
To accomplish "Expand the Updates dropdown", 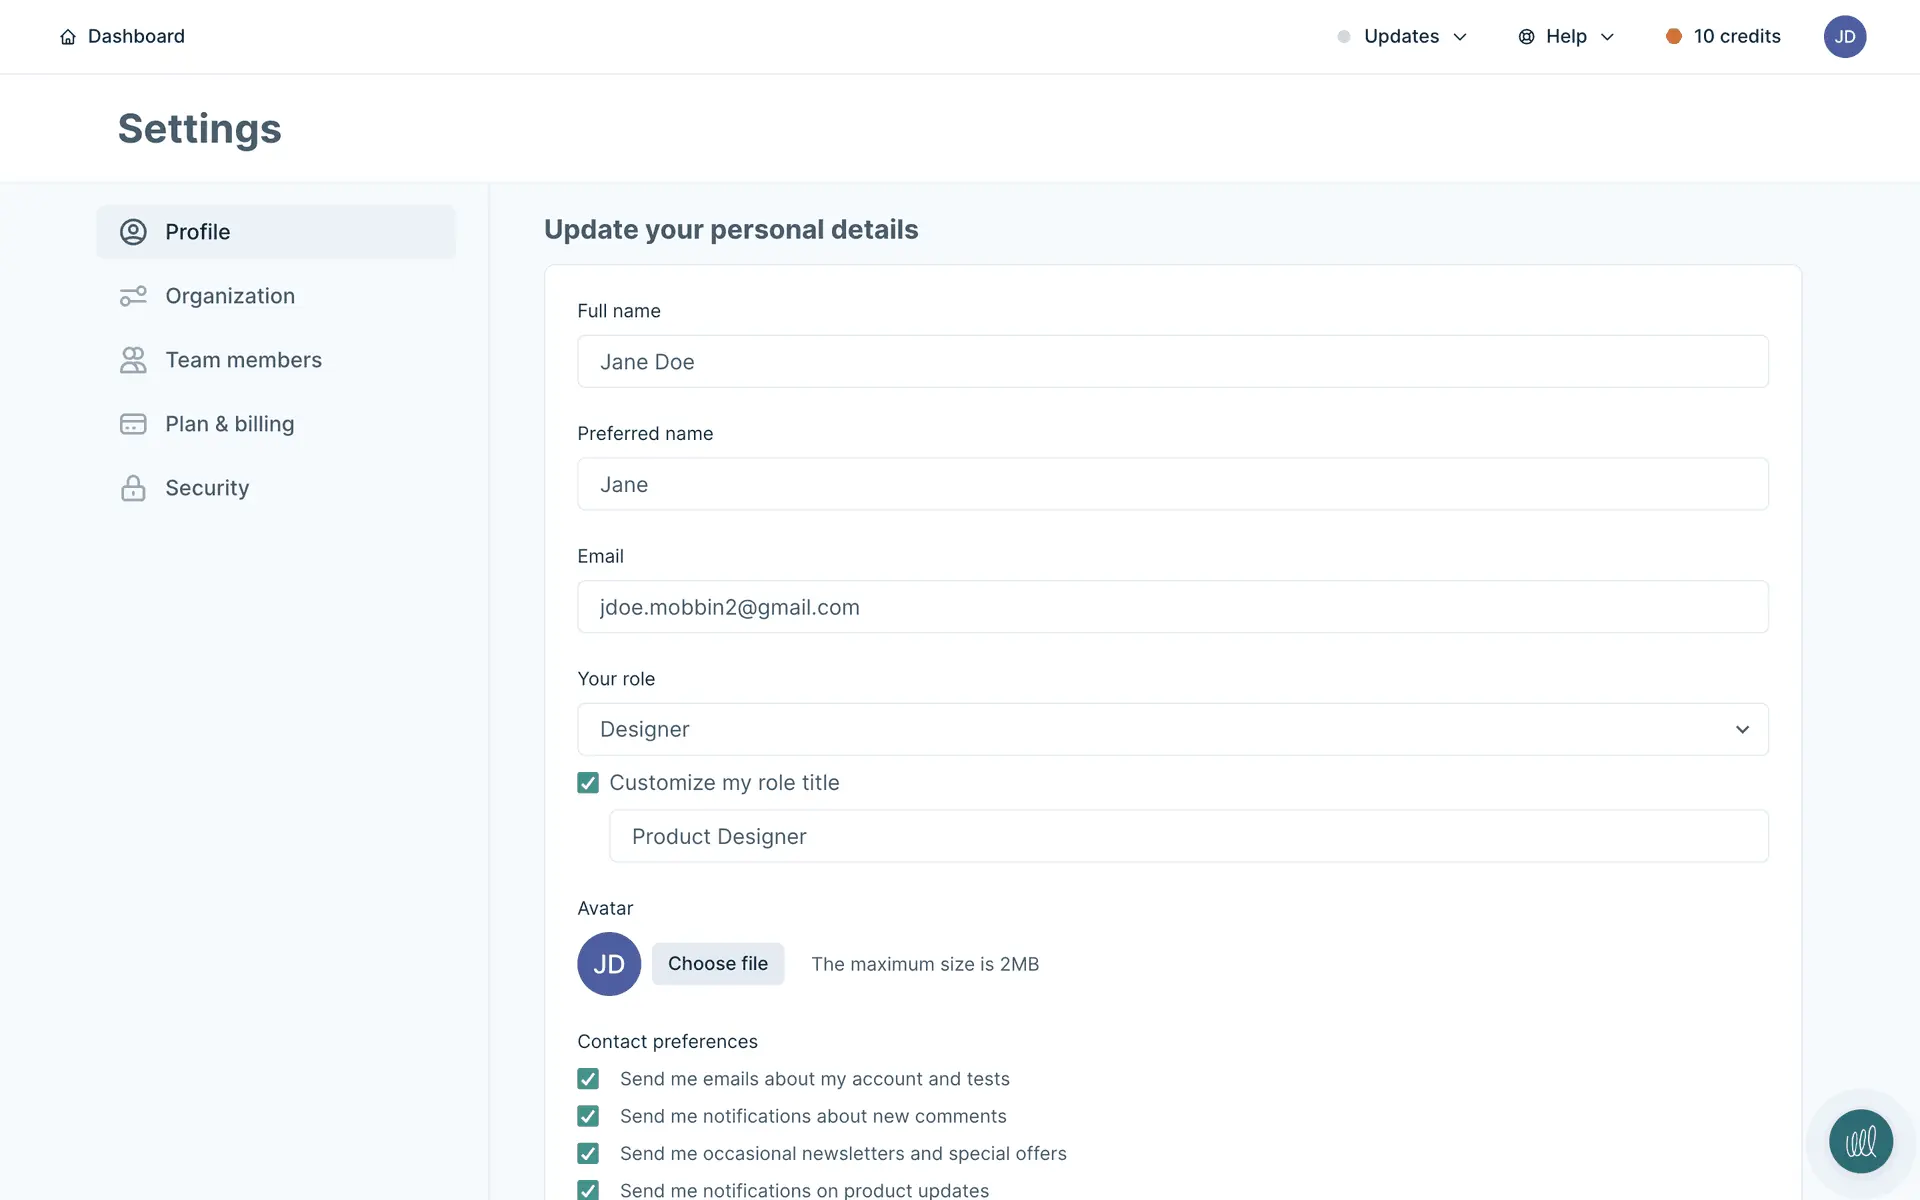I will 1402,37.
